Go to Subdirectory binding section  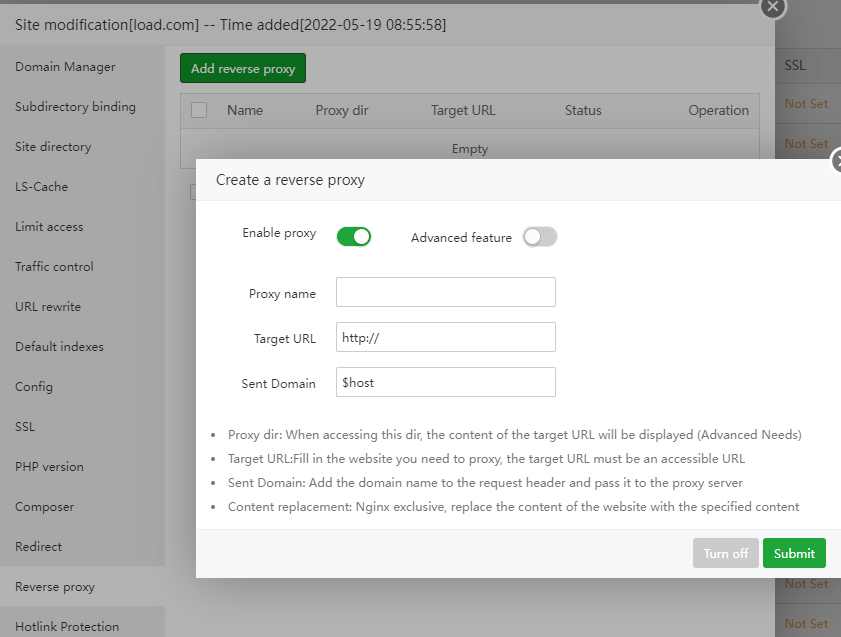(x=75, y=107)
